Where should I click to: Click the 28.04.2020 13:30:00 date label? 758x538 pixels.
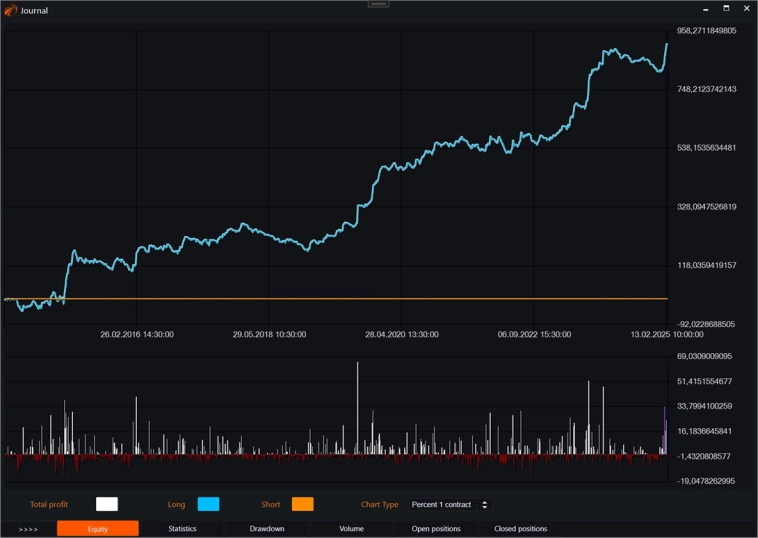click(x=402, y=334)
